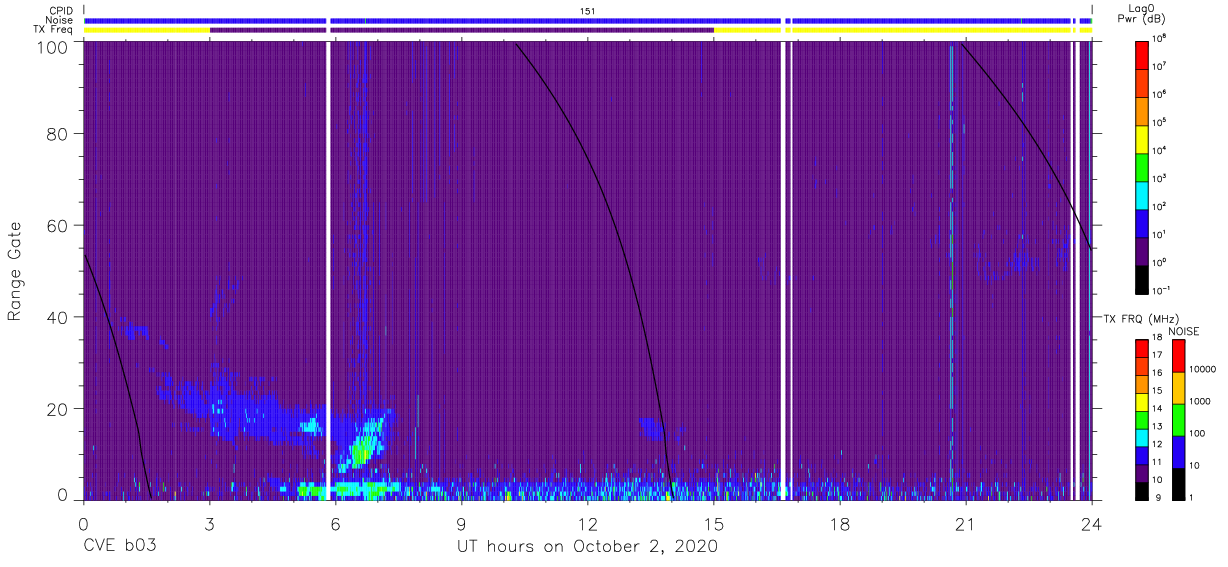This screenshot has width=1228, height=567.
Task: Click the cyan segment of Lag0 Pwr colorbar
Action: (1141, 195)
